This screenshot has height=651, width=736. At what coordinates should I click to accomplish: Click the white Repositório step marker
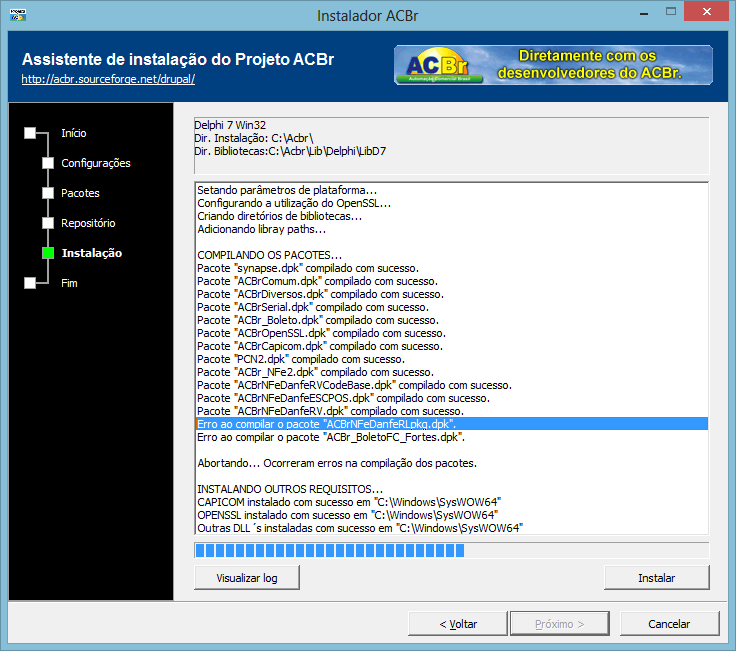point(48,223)
